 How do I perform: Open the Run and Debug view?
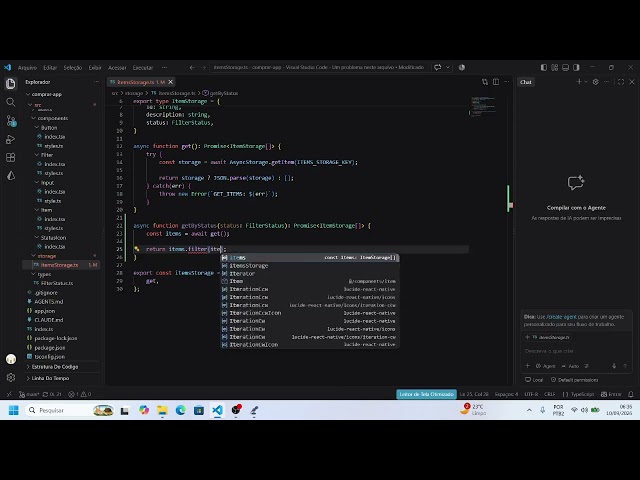click(11, 139)
